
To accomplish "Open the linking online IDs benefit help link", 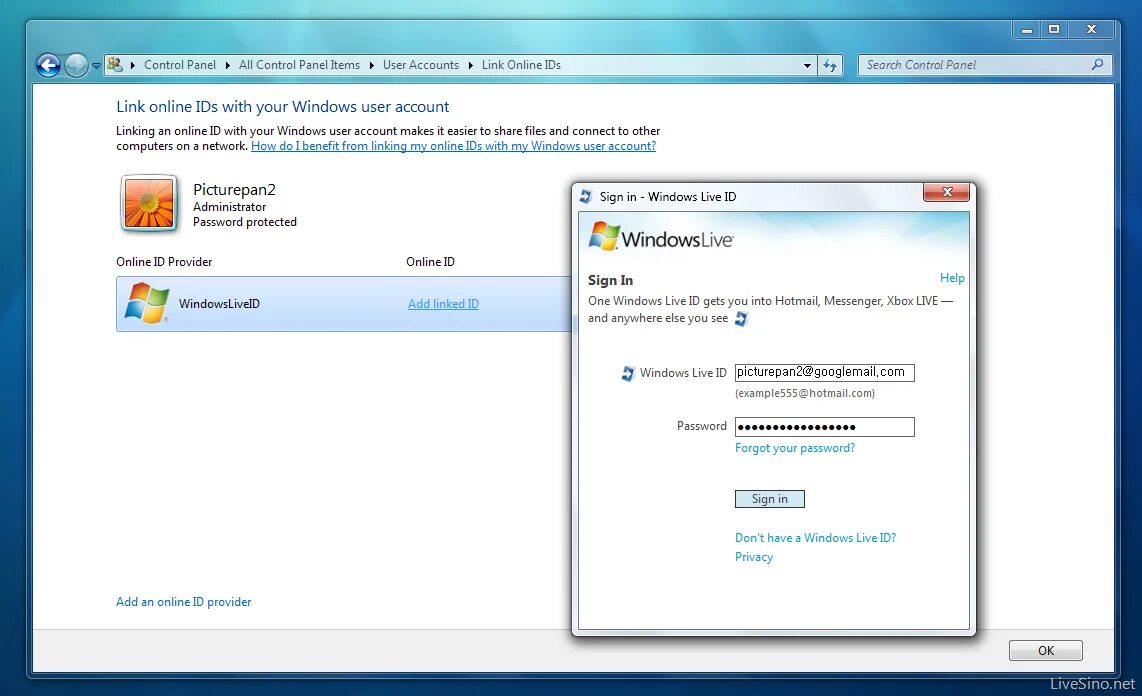I will point(453,146).
